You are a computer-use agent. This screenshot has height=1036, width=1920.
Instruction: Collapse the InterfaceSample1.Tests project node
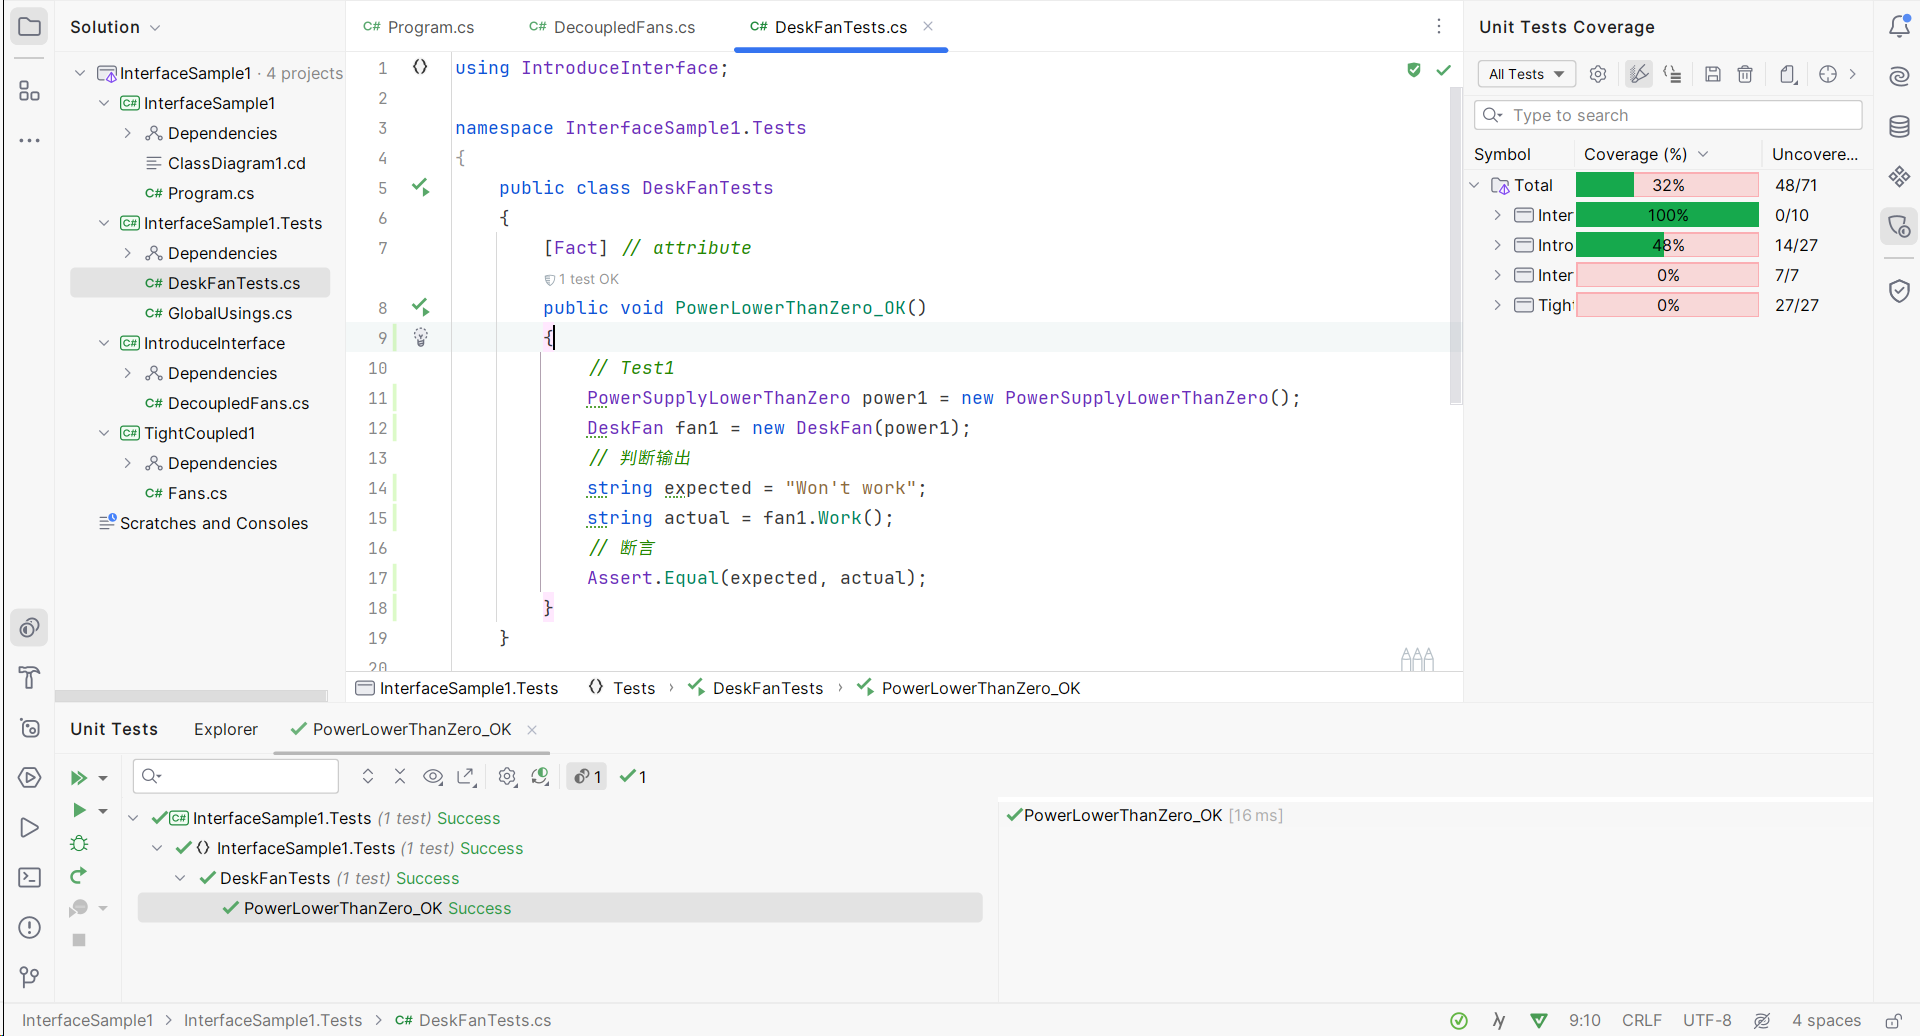coord(104,223)
